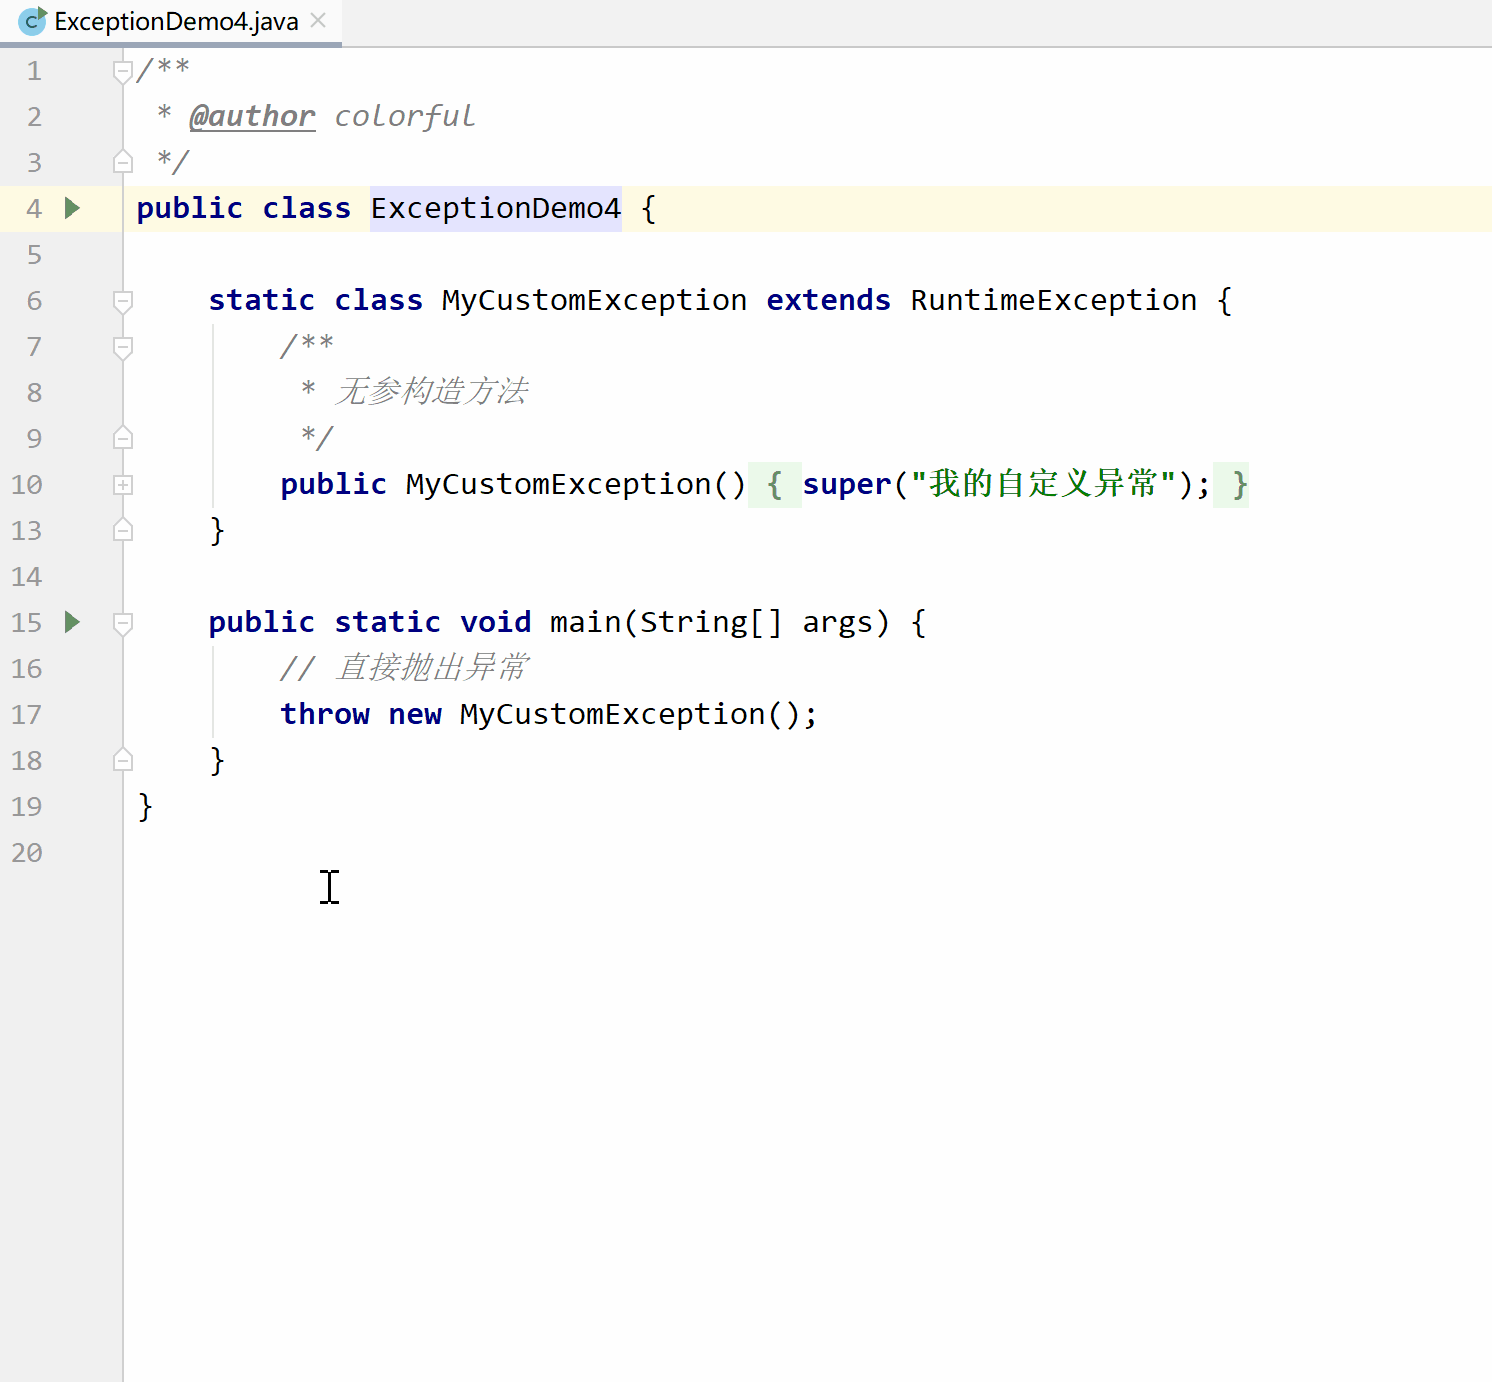Screen dimensions: 1492x1382
Task: Click fold end marker at line 18
Action: pyautogui.click(x=123, y=760)
